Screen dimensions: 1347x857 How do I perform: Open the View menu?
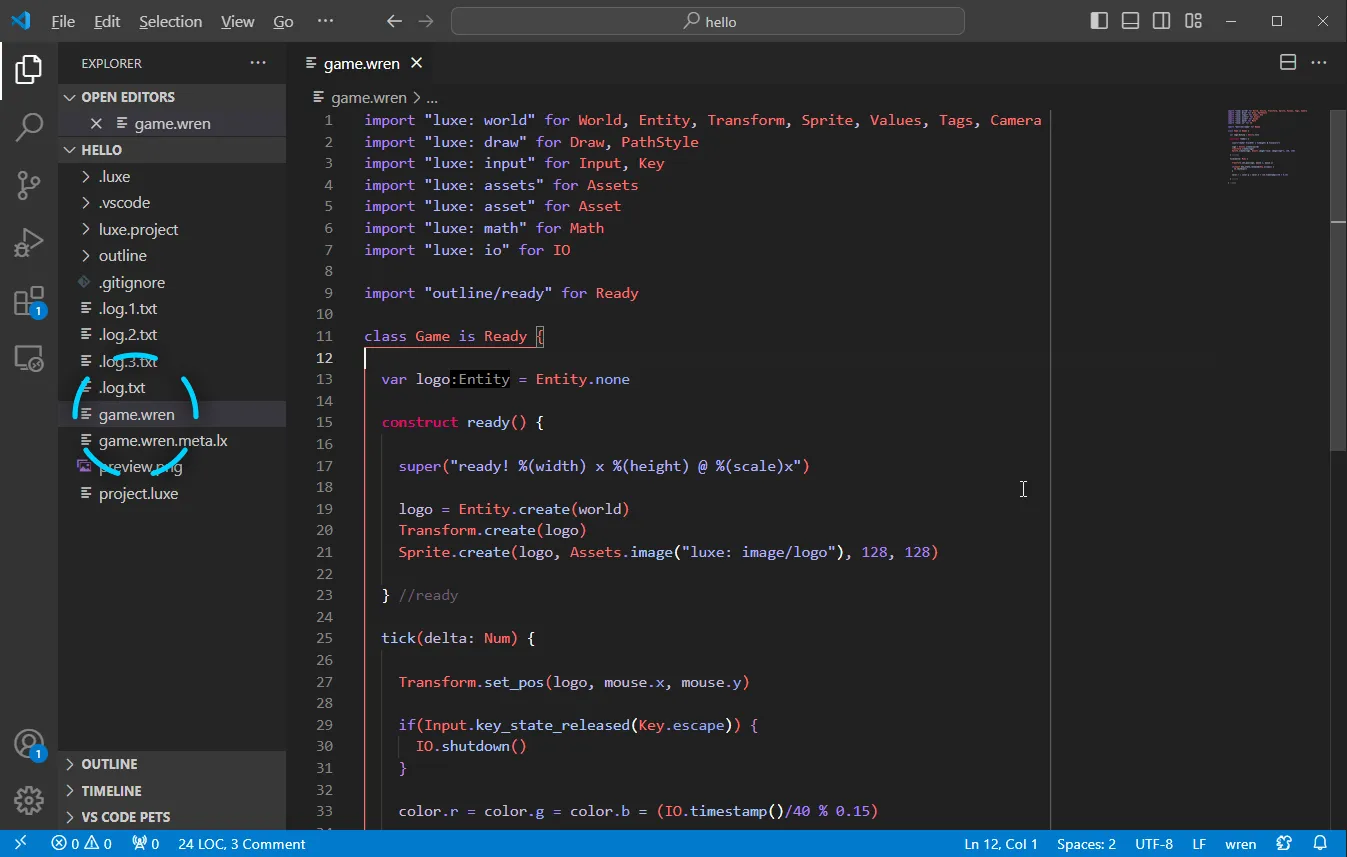[237, 21]
